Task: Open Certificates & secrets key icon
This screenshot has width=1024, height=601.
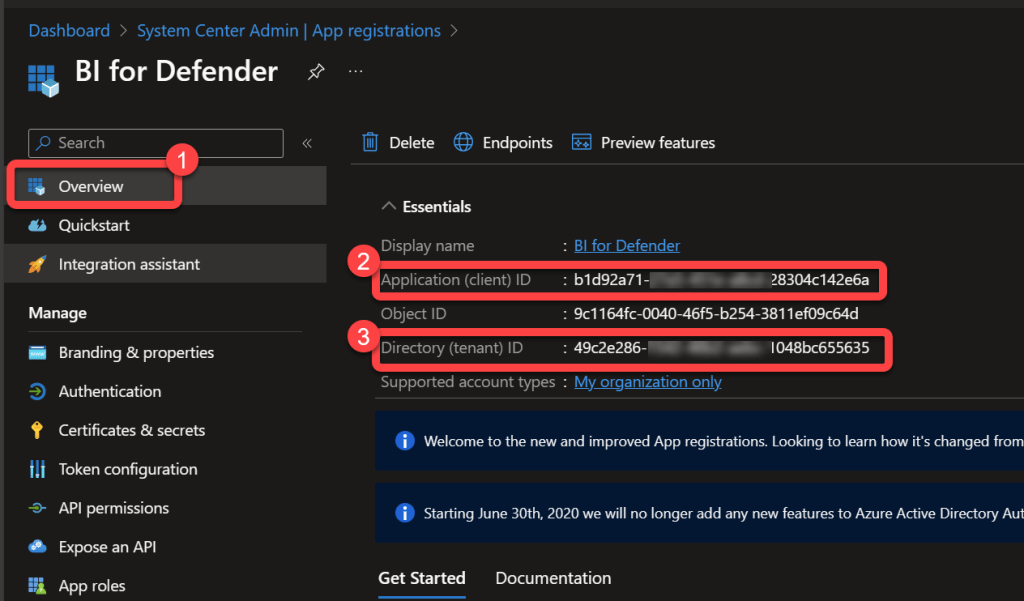Action: (x=38, y=431)
